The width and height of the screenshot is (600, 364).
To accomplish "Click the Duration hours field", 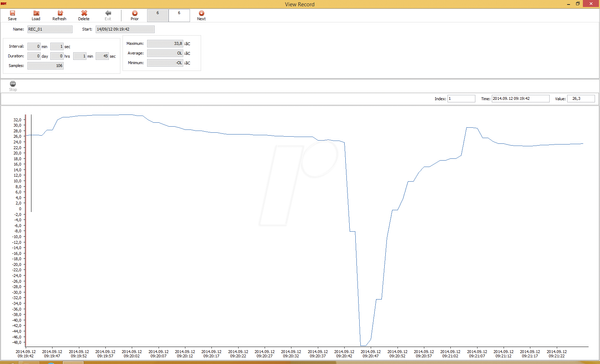I will click(x=57, y=56).
